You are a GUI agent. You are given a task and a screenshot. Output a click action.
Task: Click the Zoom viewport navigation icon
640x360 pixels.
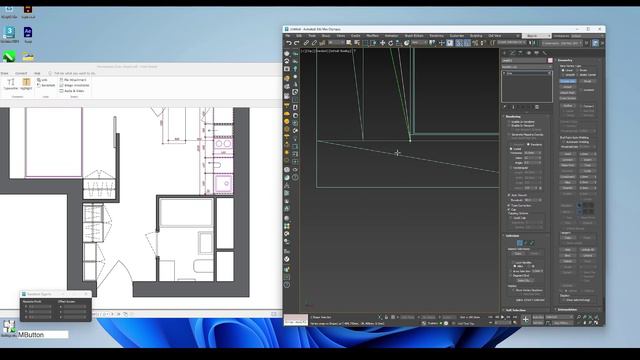point(579,317)
